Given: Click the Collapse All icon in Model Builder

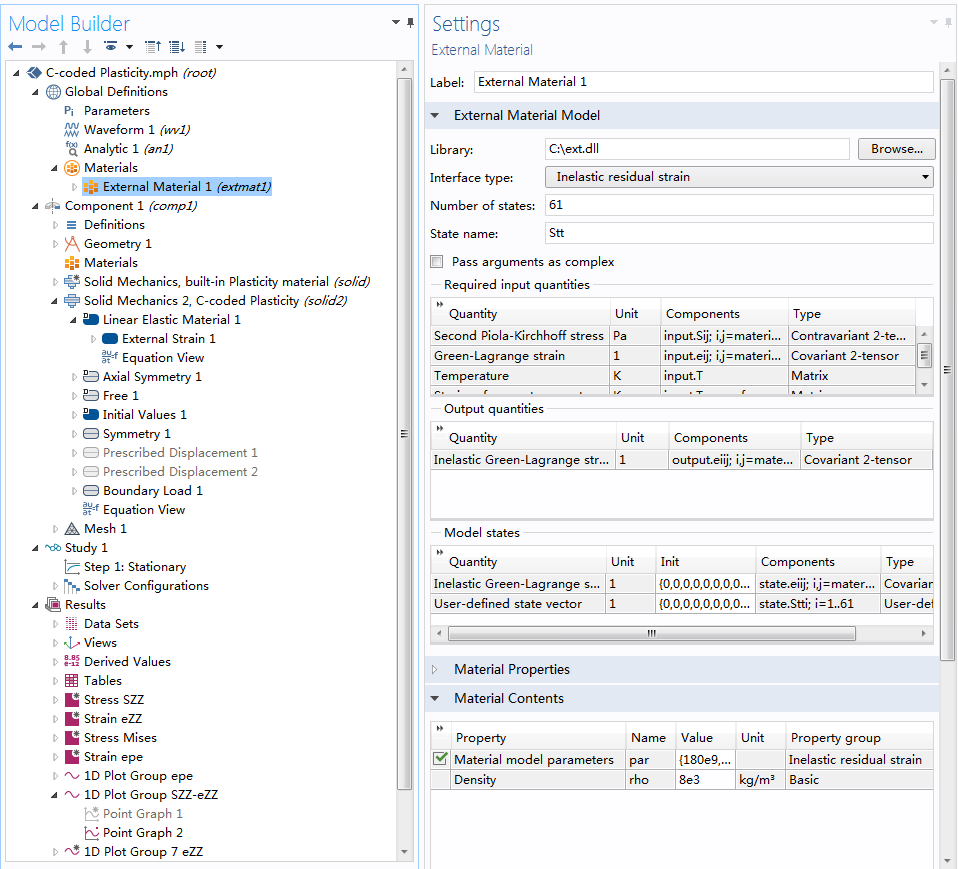Looking at the screenshot, I should point(153,47).
